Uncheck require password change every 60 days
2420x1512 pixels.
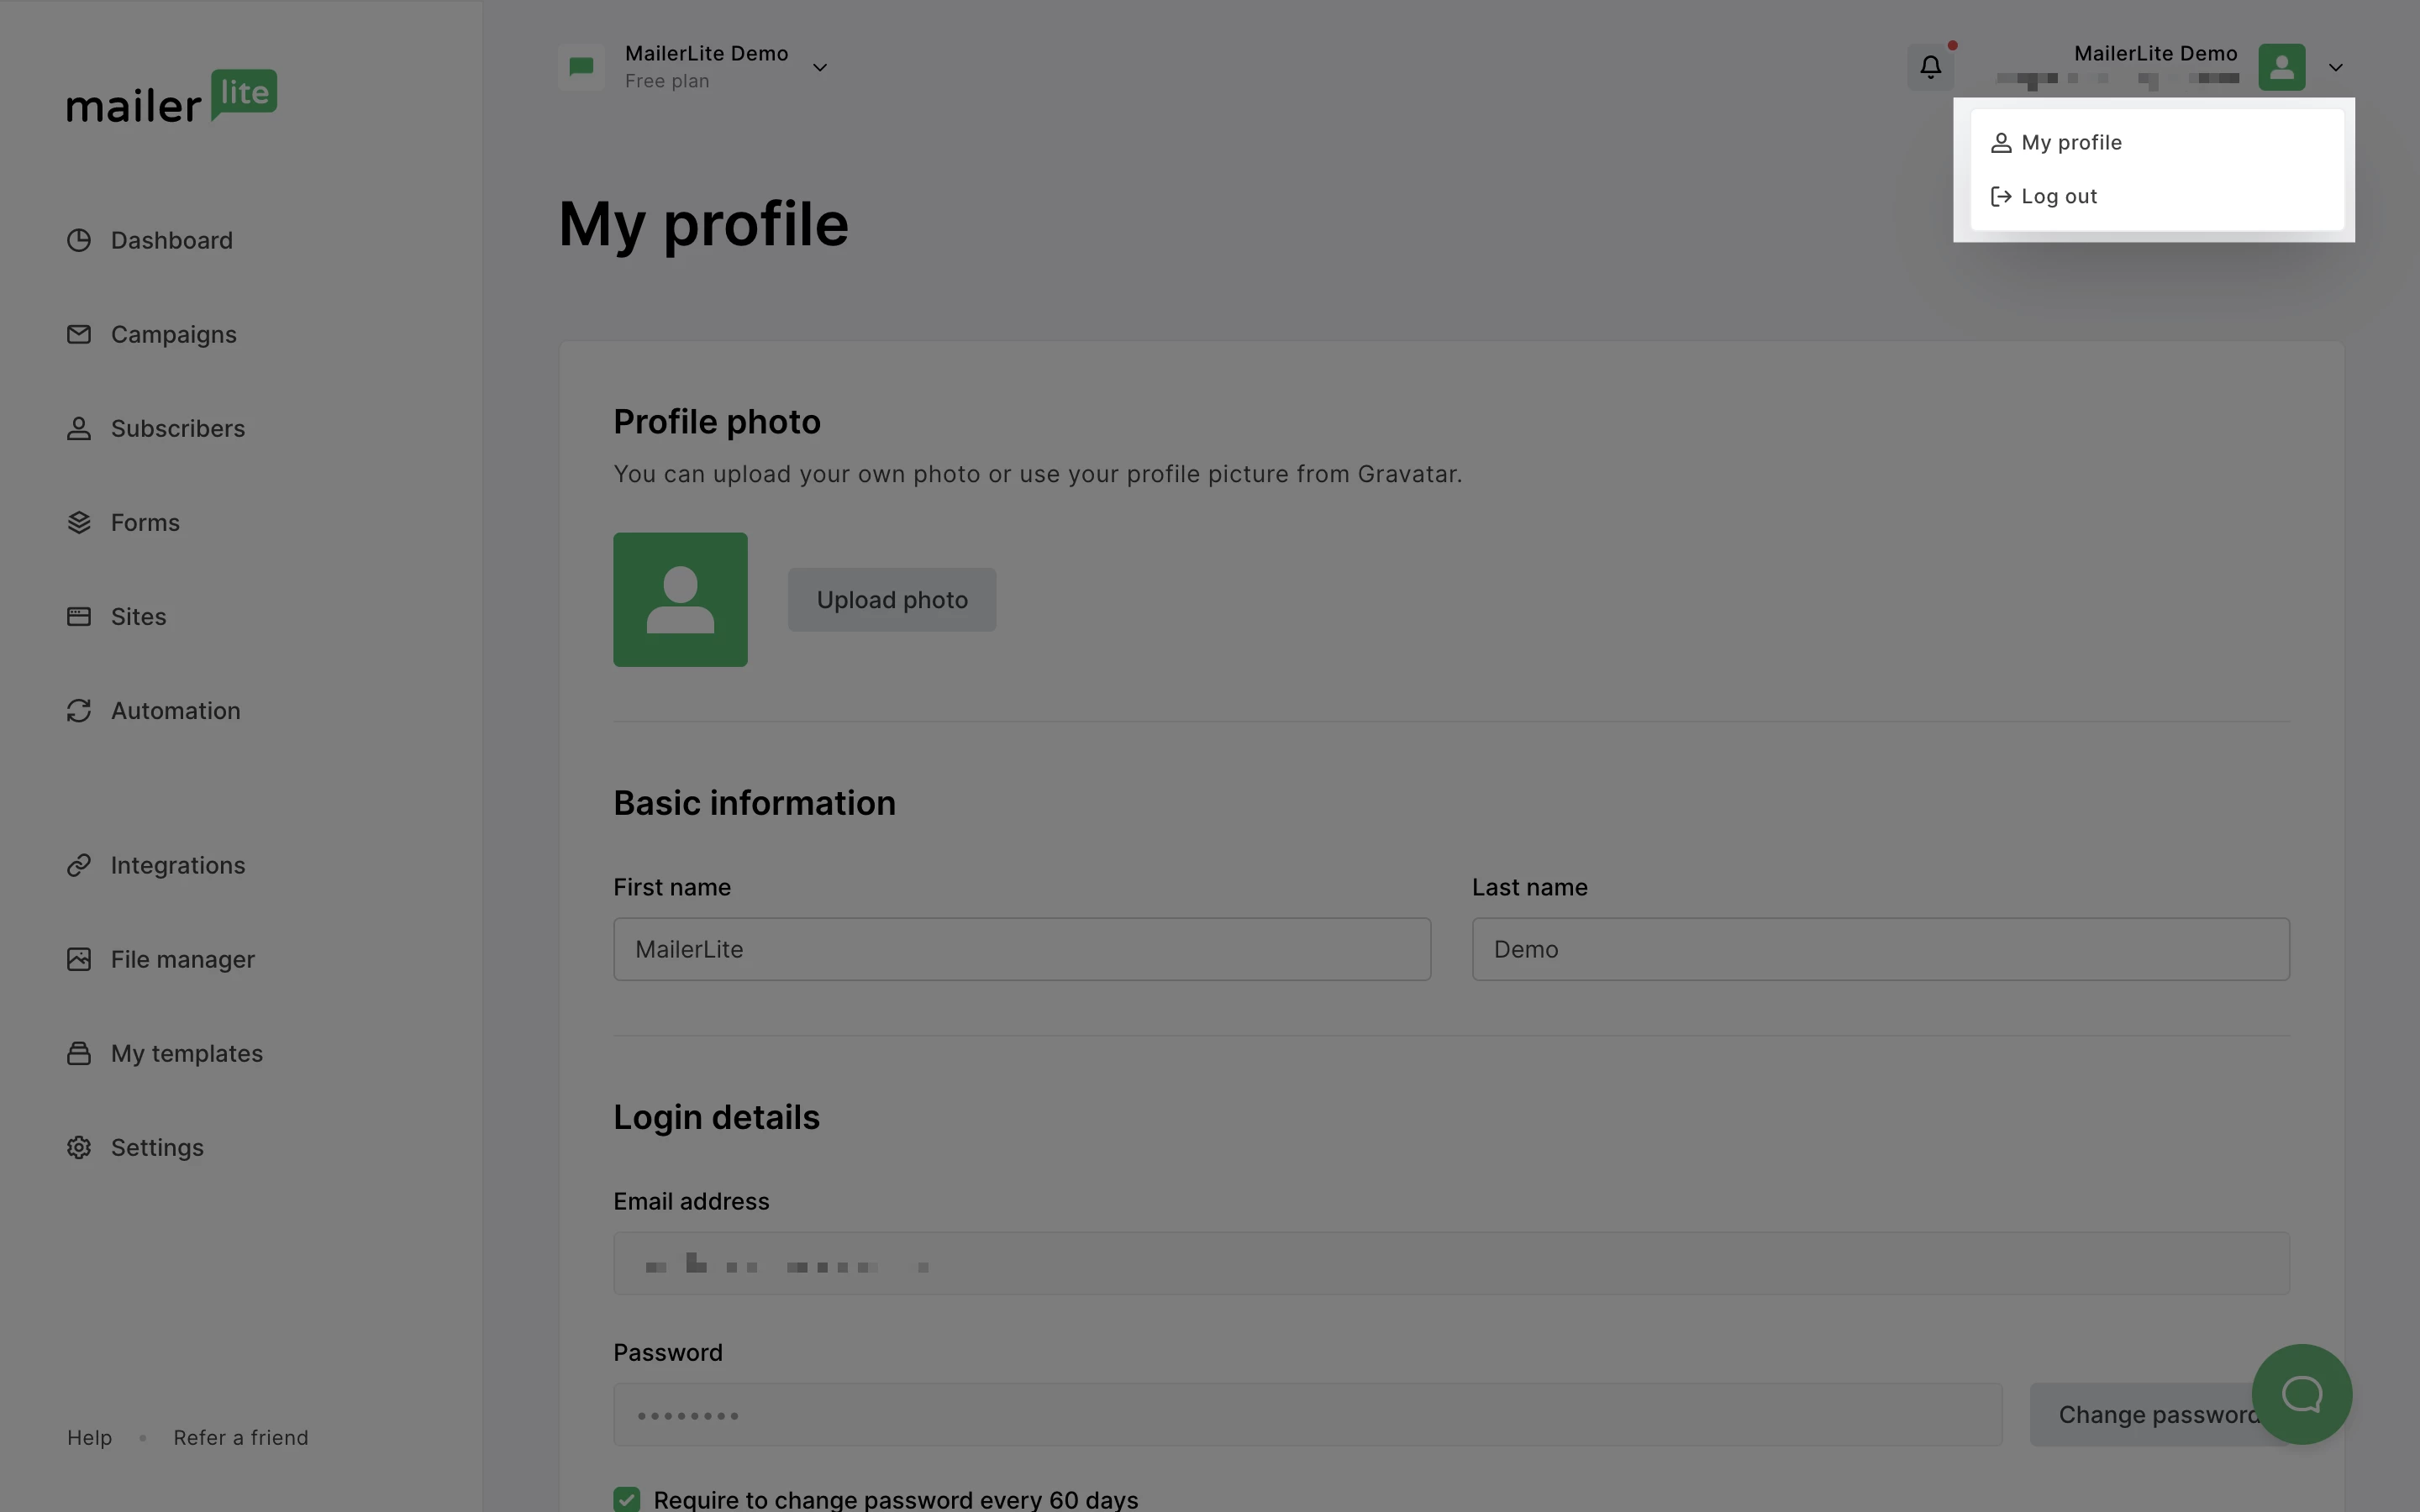627,1498
